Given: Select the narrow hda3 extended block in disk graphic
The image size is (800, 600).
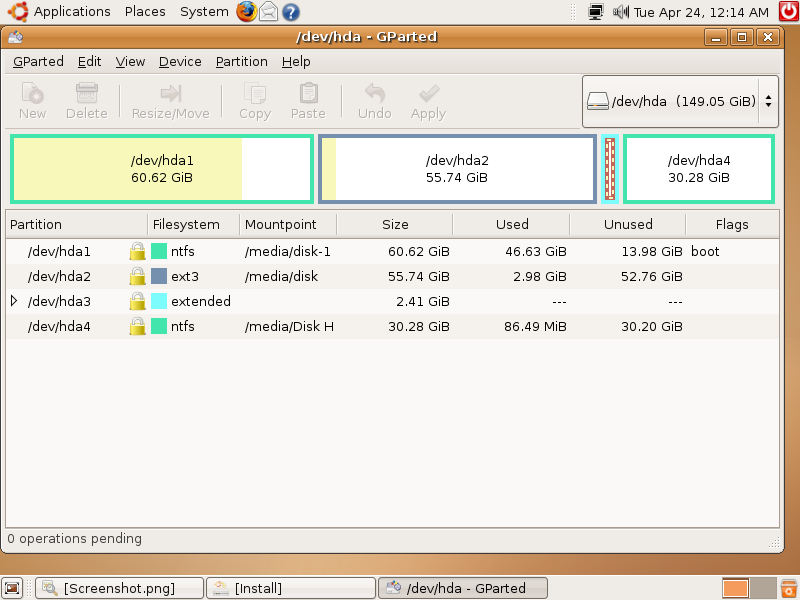Looking at the screenshot, I should (610, 169).
